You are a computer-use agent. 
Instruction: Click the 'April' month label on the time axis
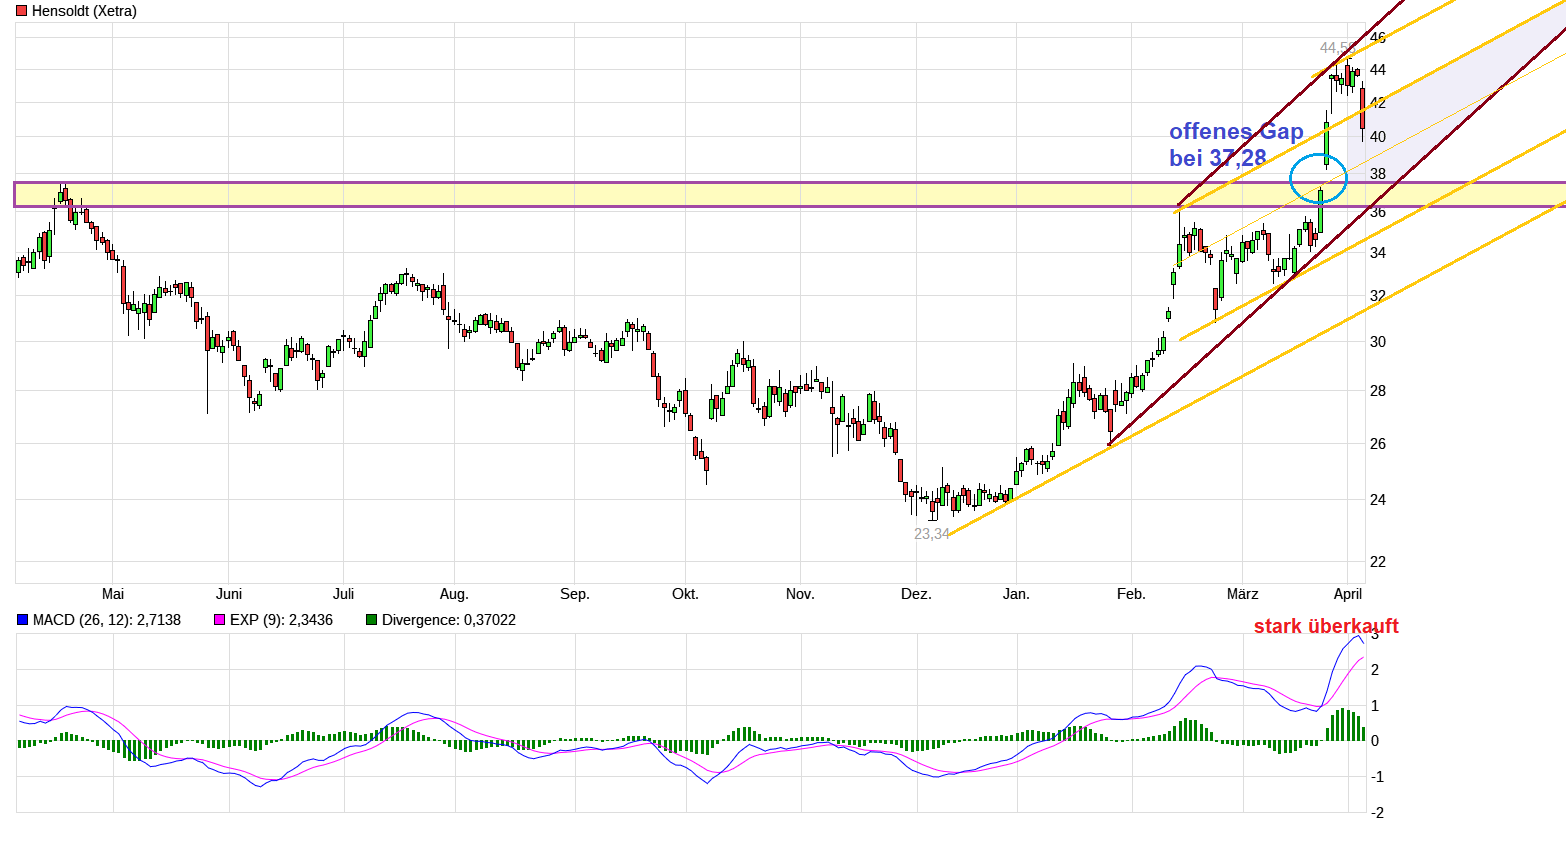pos(1348,594)
